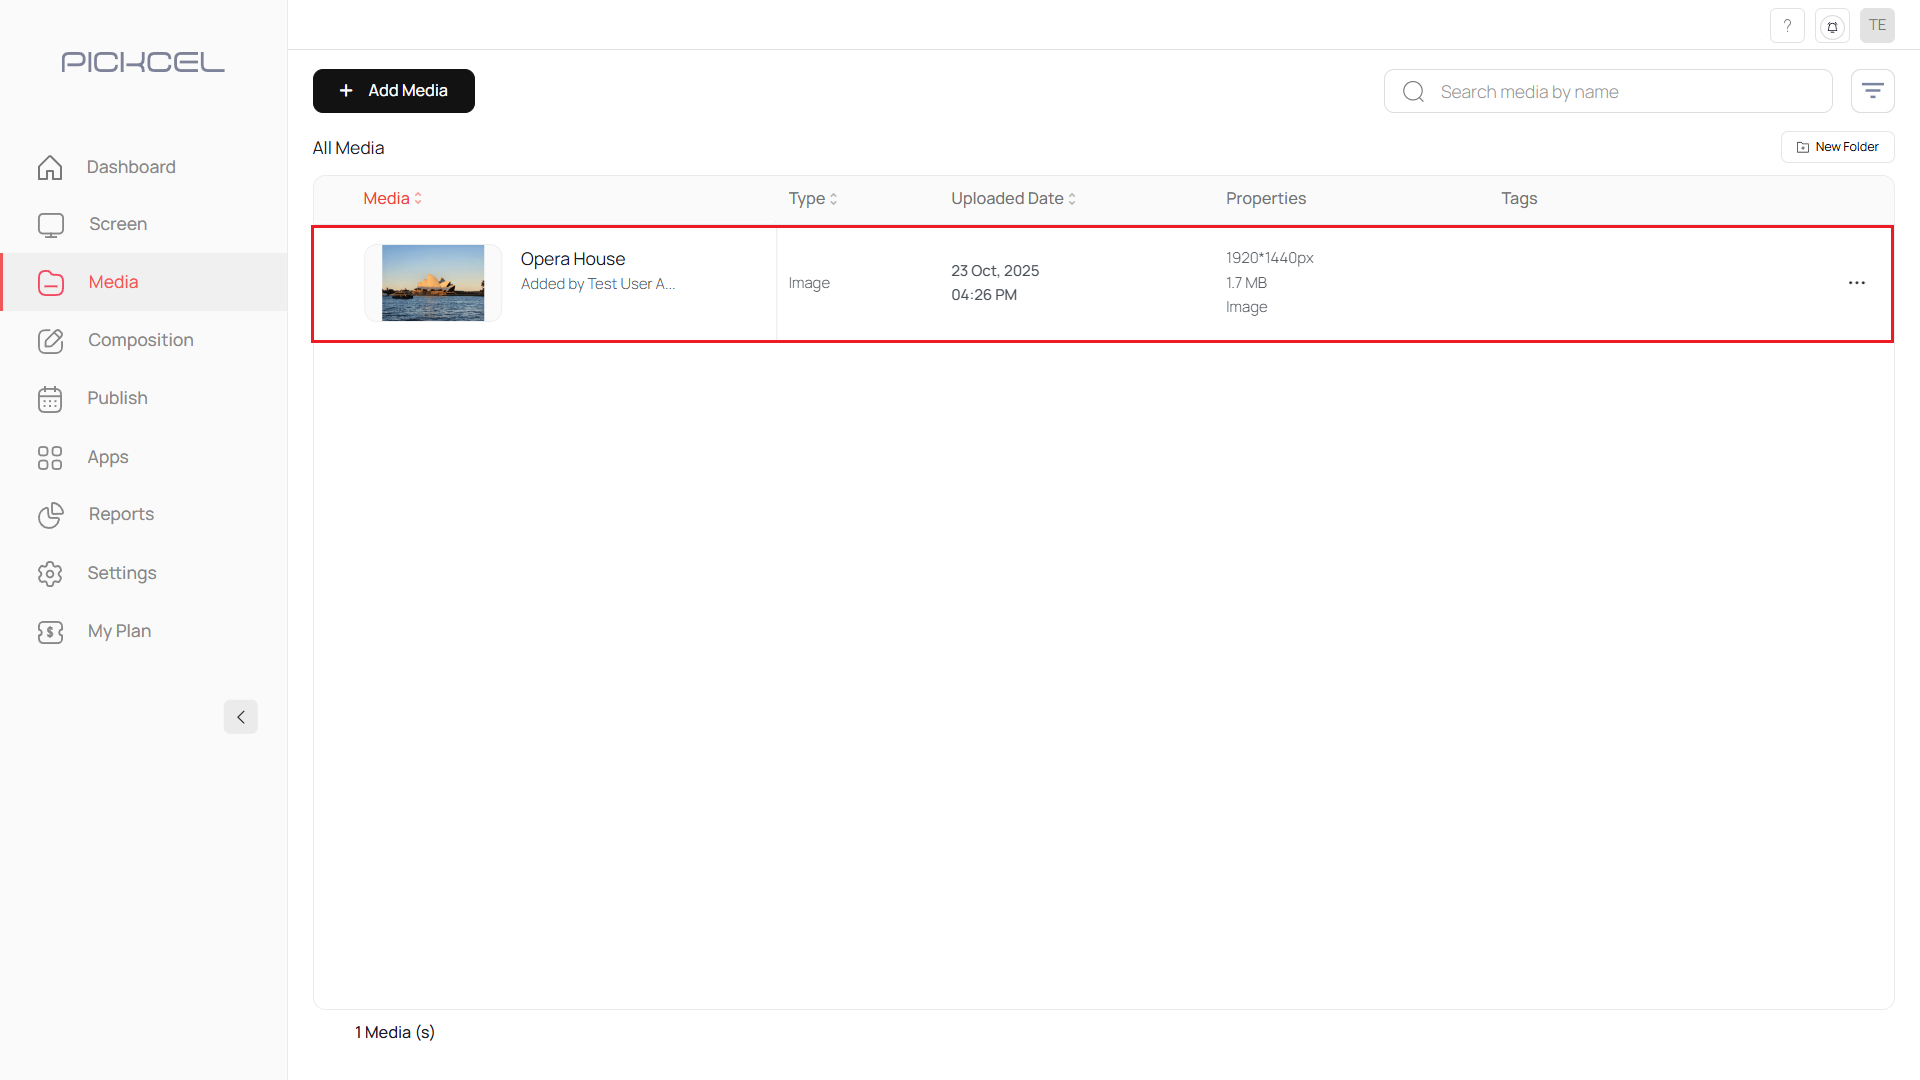Open three-dot options for Opera House

(x=1857, y=283)
